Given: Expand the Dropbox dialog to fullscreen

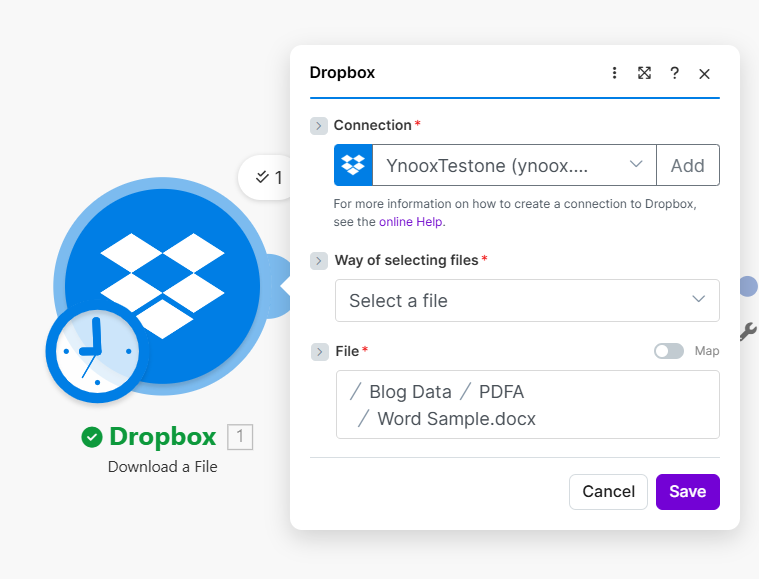Looking at the screenshot, I should pos(644,73).
